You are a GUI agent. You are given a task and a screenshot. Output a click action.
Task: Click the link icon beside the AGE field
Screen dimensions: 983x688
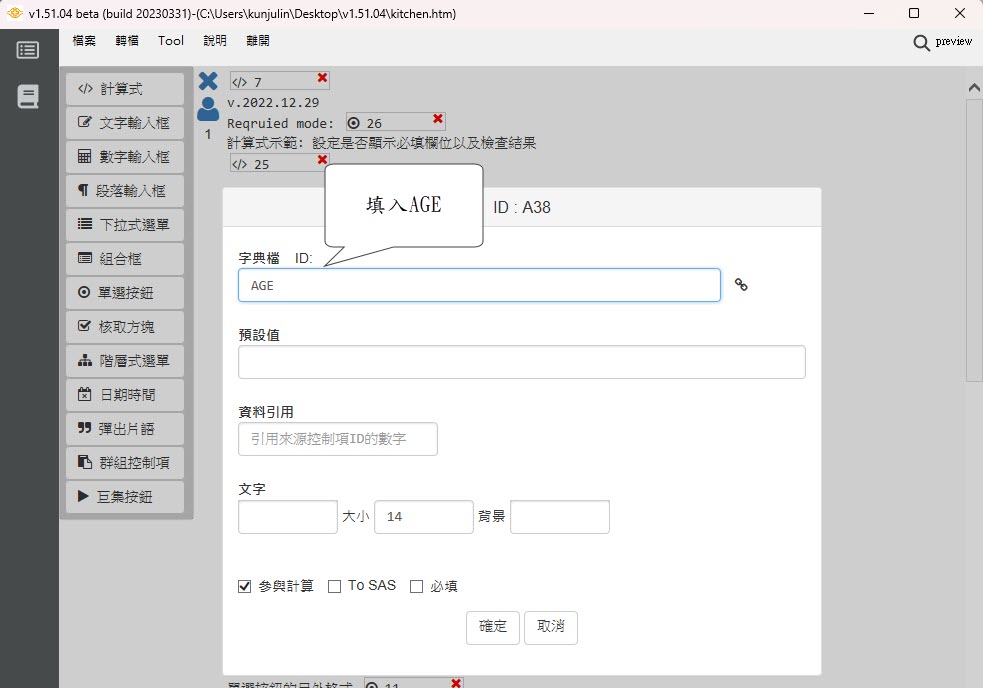741,285
